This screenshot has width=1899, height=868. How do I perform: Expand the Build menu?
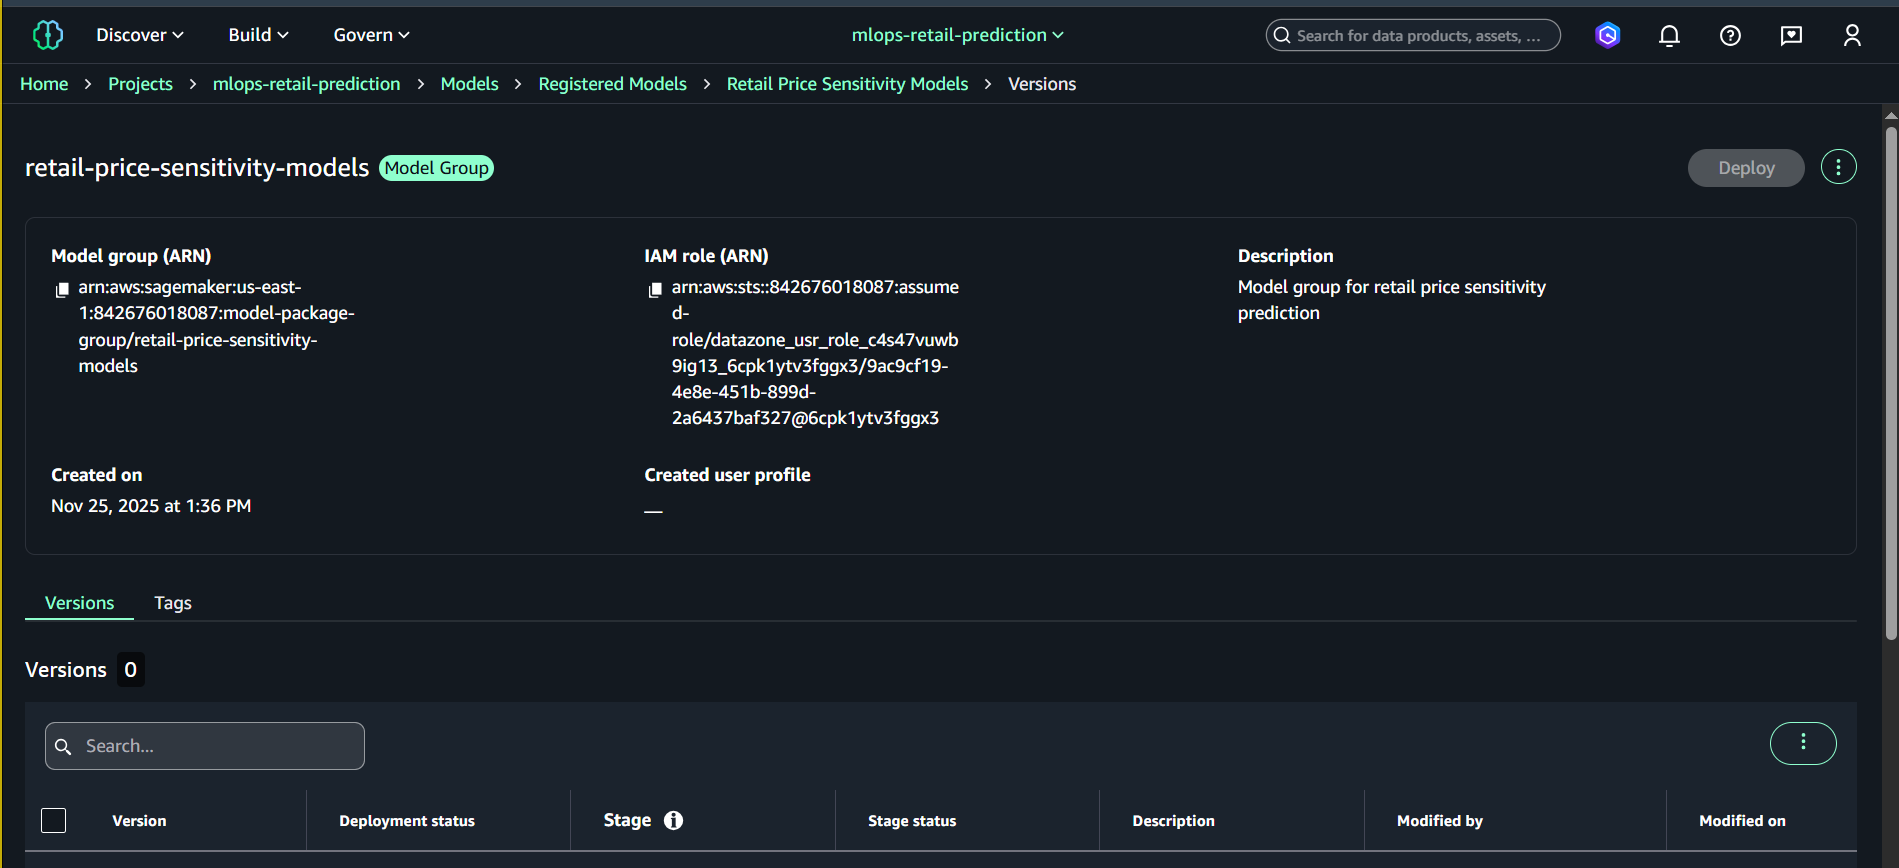coord(258,35)
